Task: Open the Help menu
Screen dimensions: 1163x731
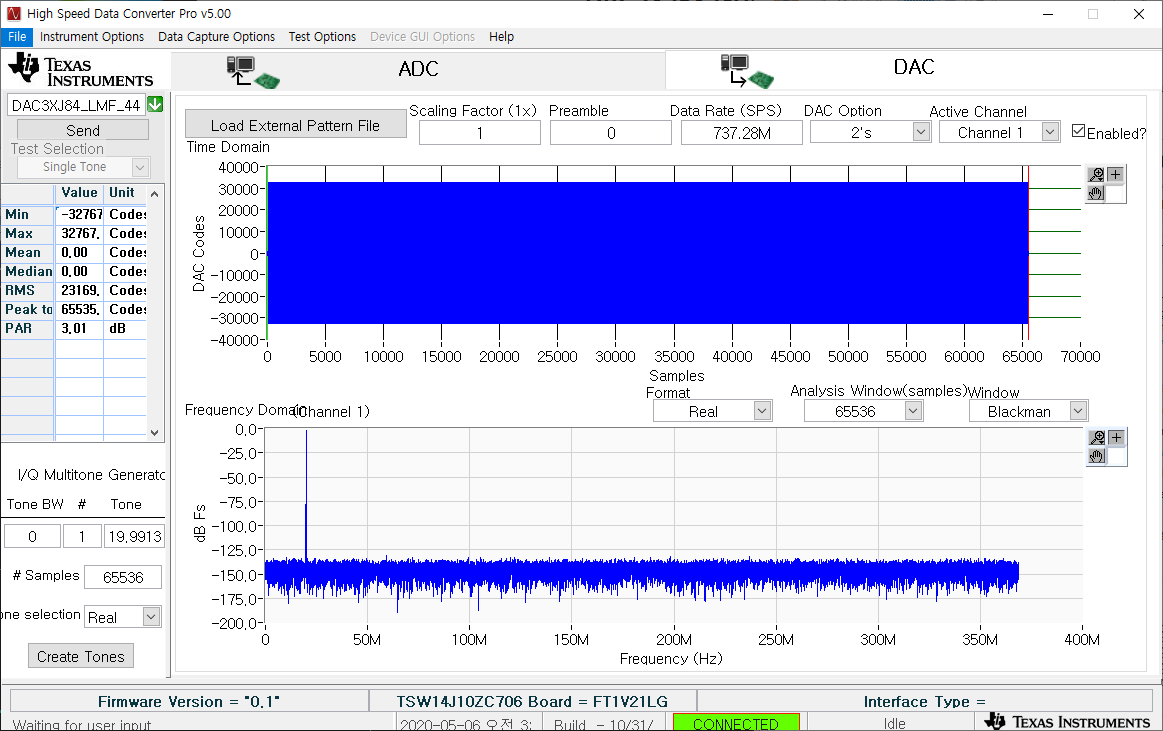Action: point(501,36)
